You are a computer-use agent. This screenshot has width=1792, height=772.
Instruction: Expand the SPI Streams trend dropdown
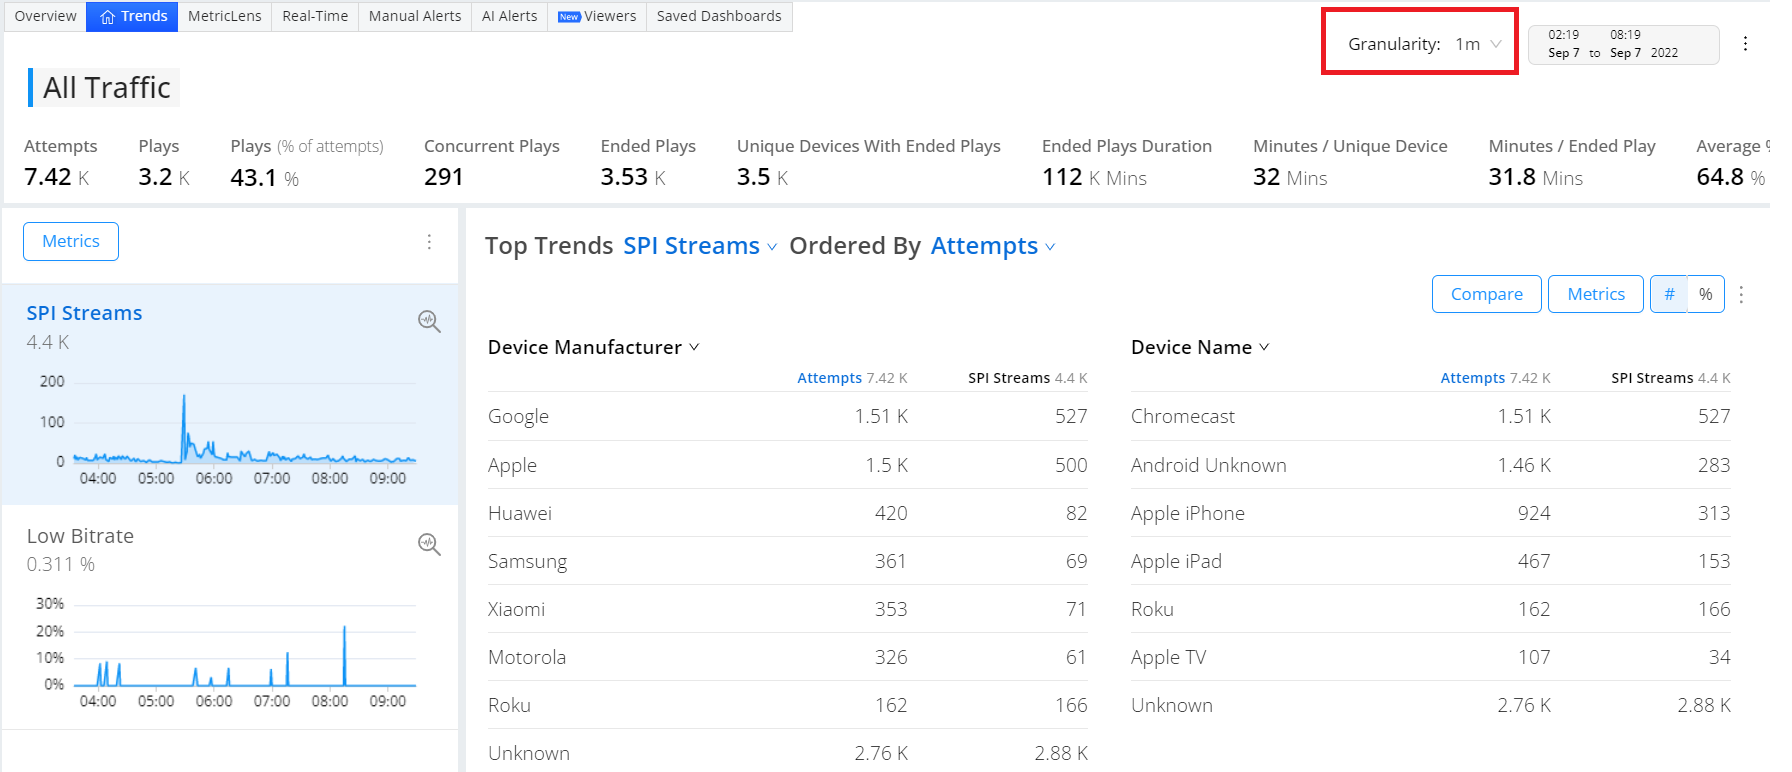pyautogui.click(x=700, y=246)
